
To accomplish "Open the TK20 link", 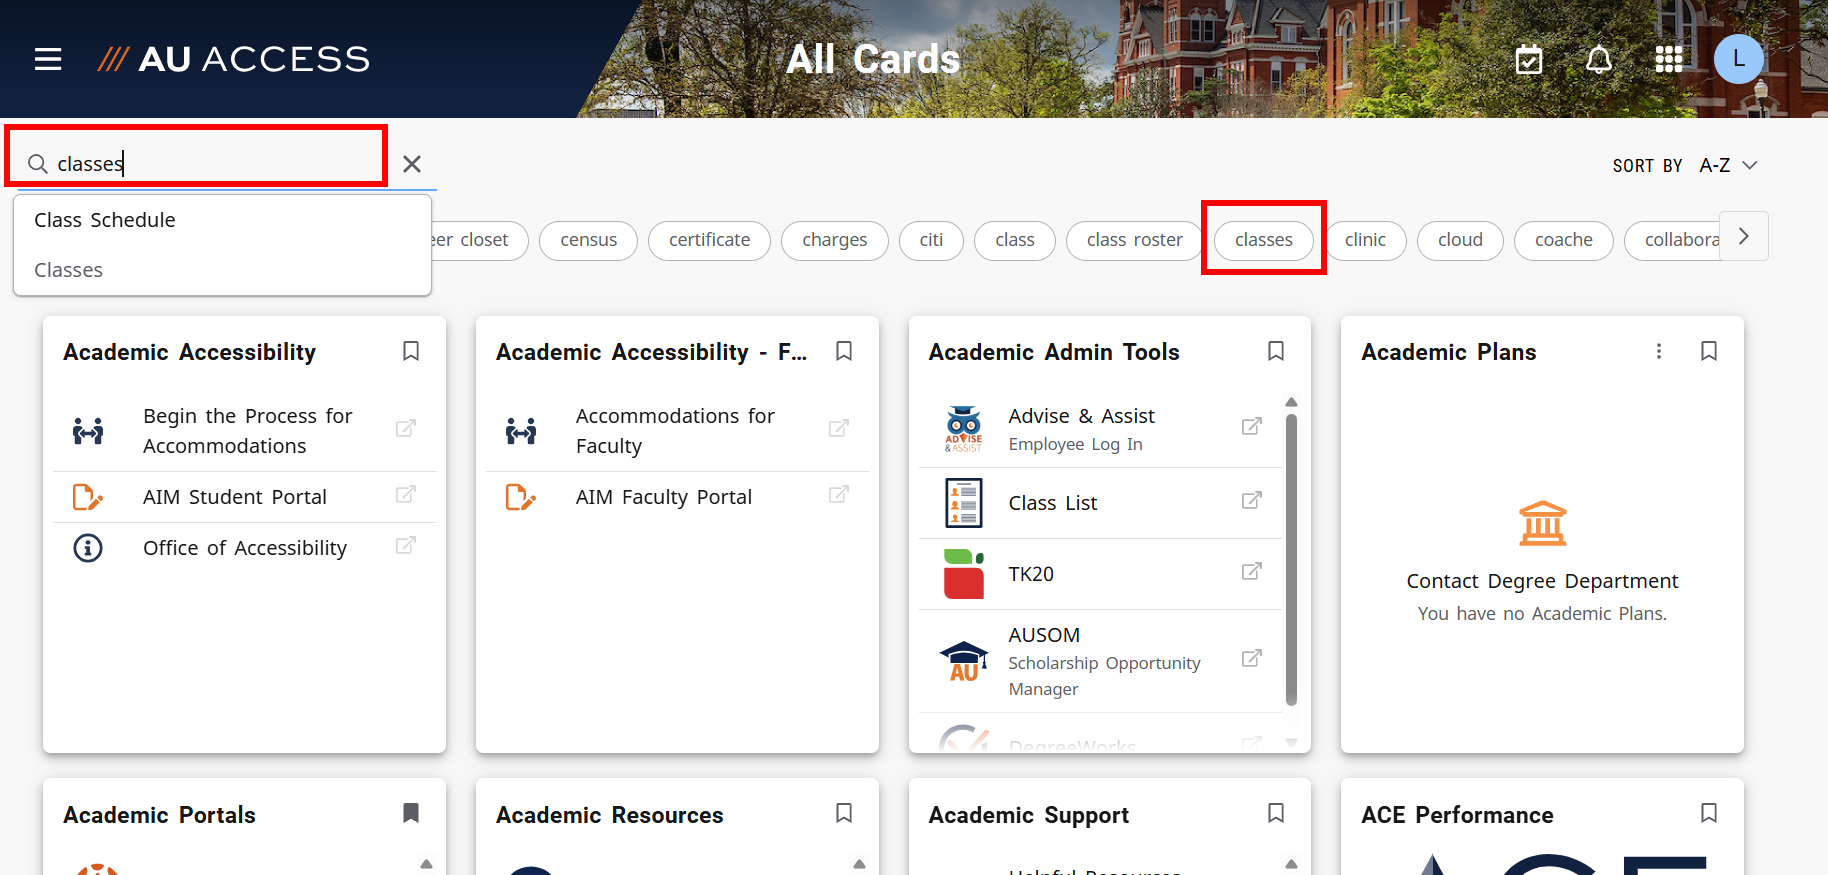I will click(x=1100, y=574).
